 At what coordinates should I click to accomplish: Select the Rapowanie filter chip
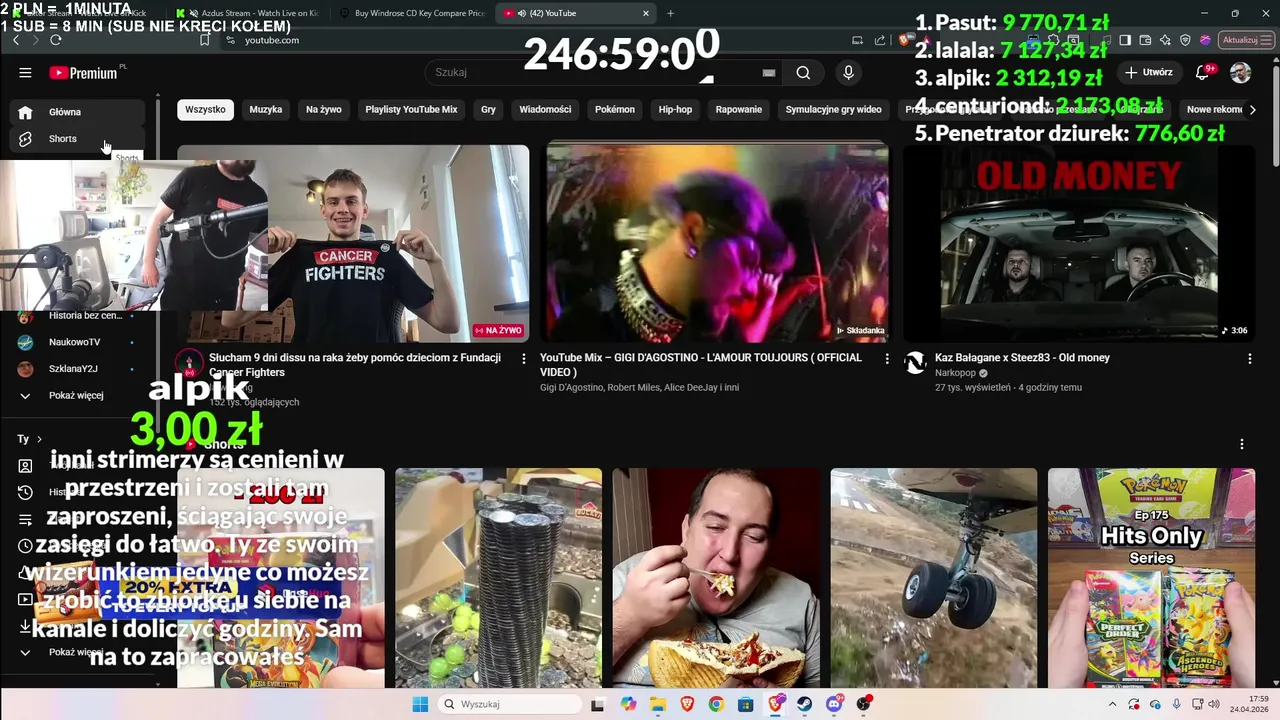[739, 109]
